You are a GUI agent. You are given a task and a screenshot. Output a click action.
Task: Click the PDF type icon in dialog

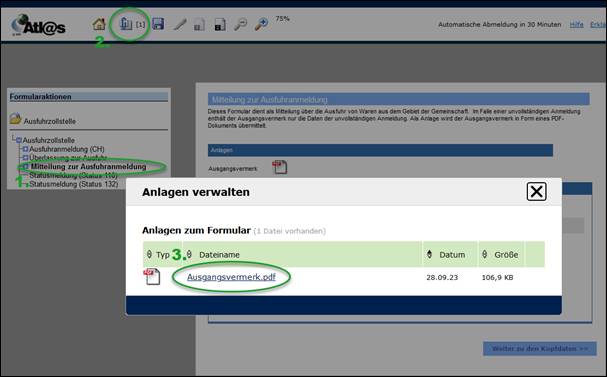[x=152, y=277]
